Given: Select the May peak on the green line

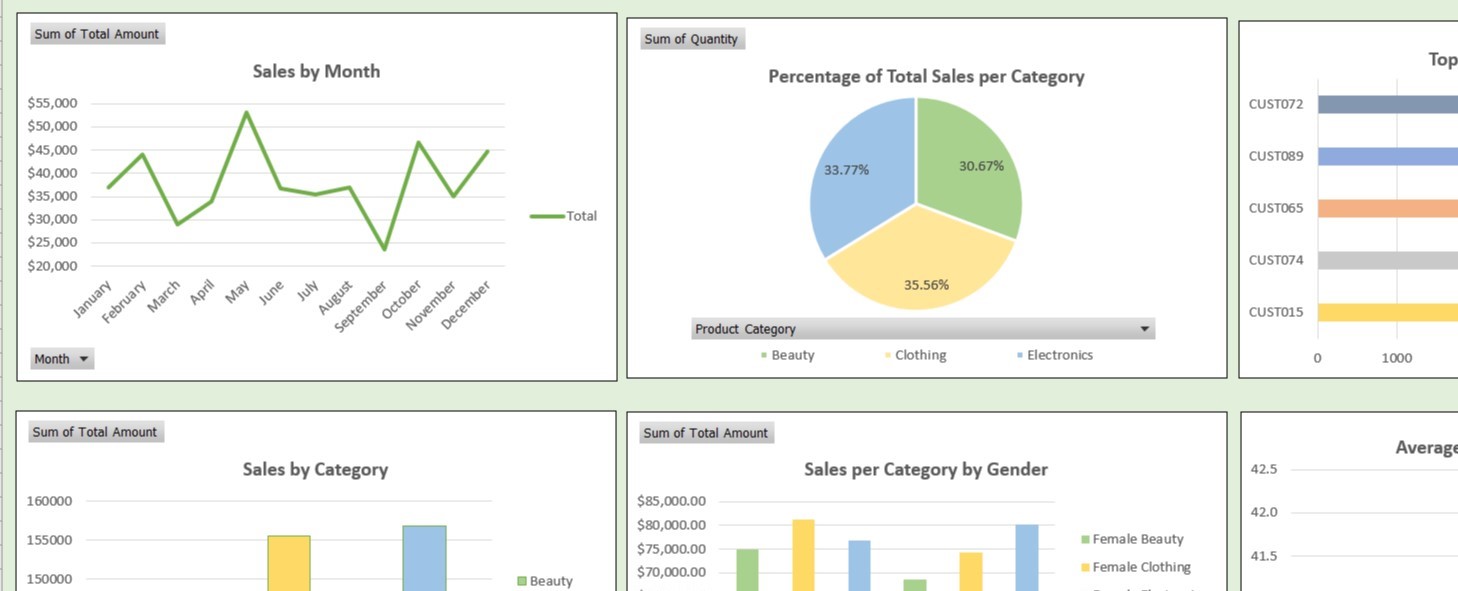Looking at the screenshot, I should [246, 112].
